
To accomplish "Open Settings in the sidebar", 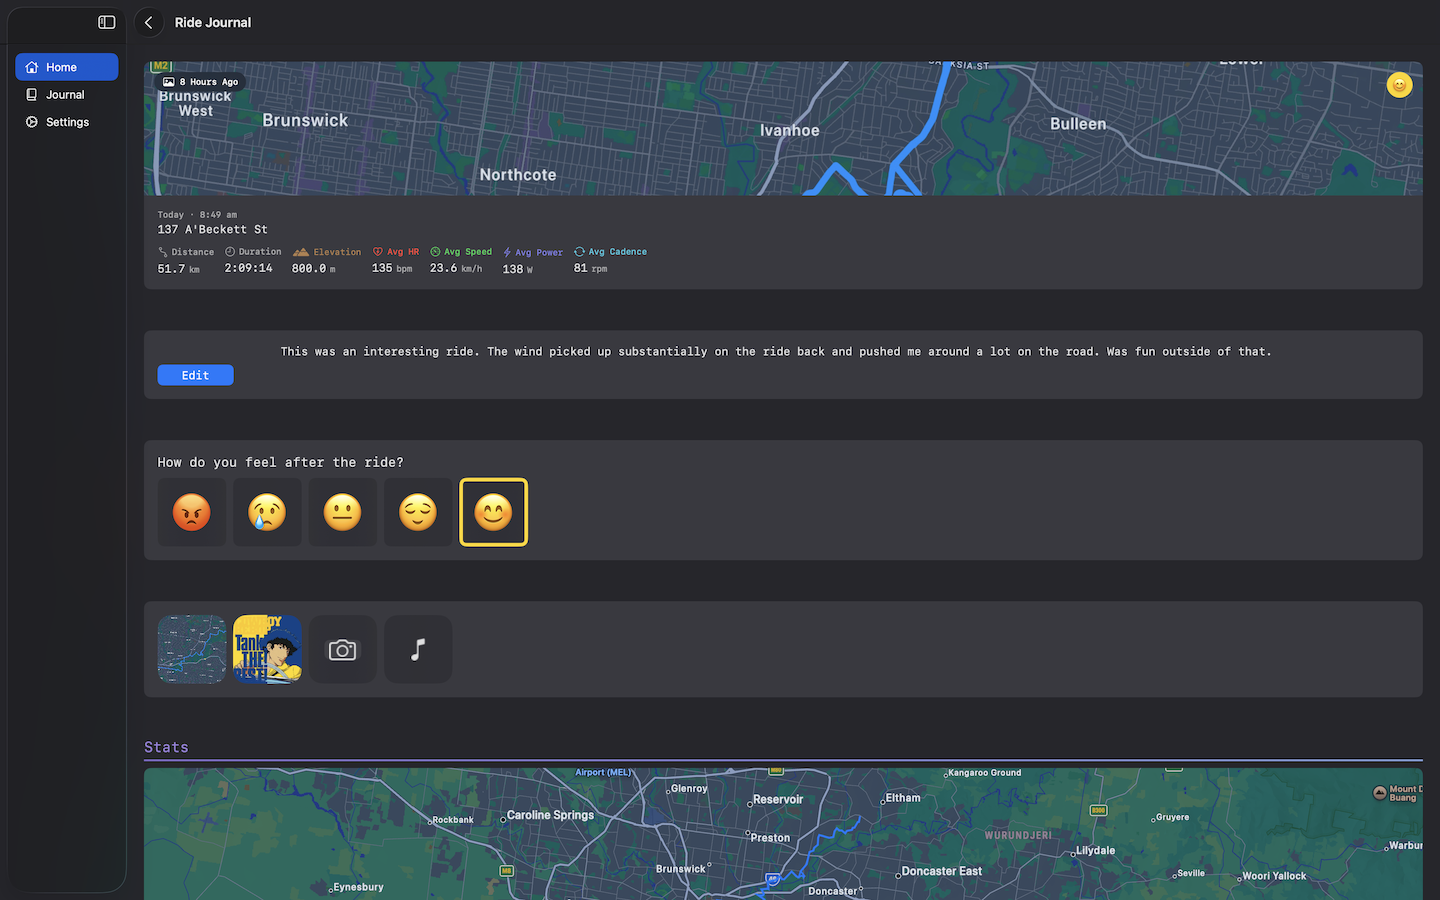I will pos(67,122).
